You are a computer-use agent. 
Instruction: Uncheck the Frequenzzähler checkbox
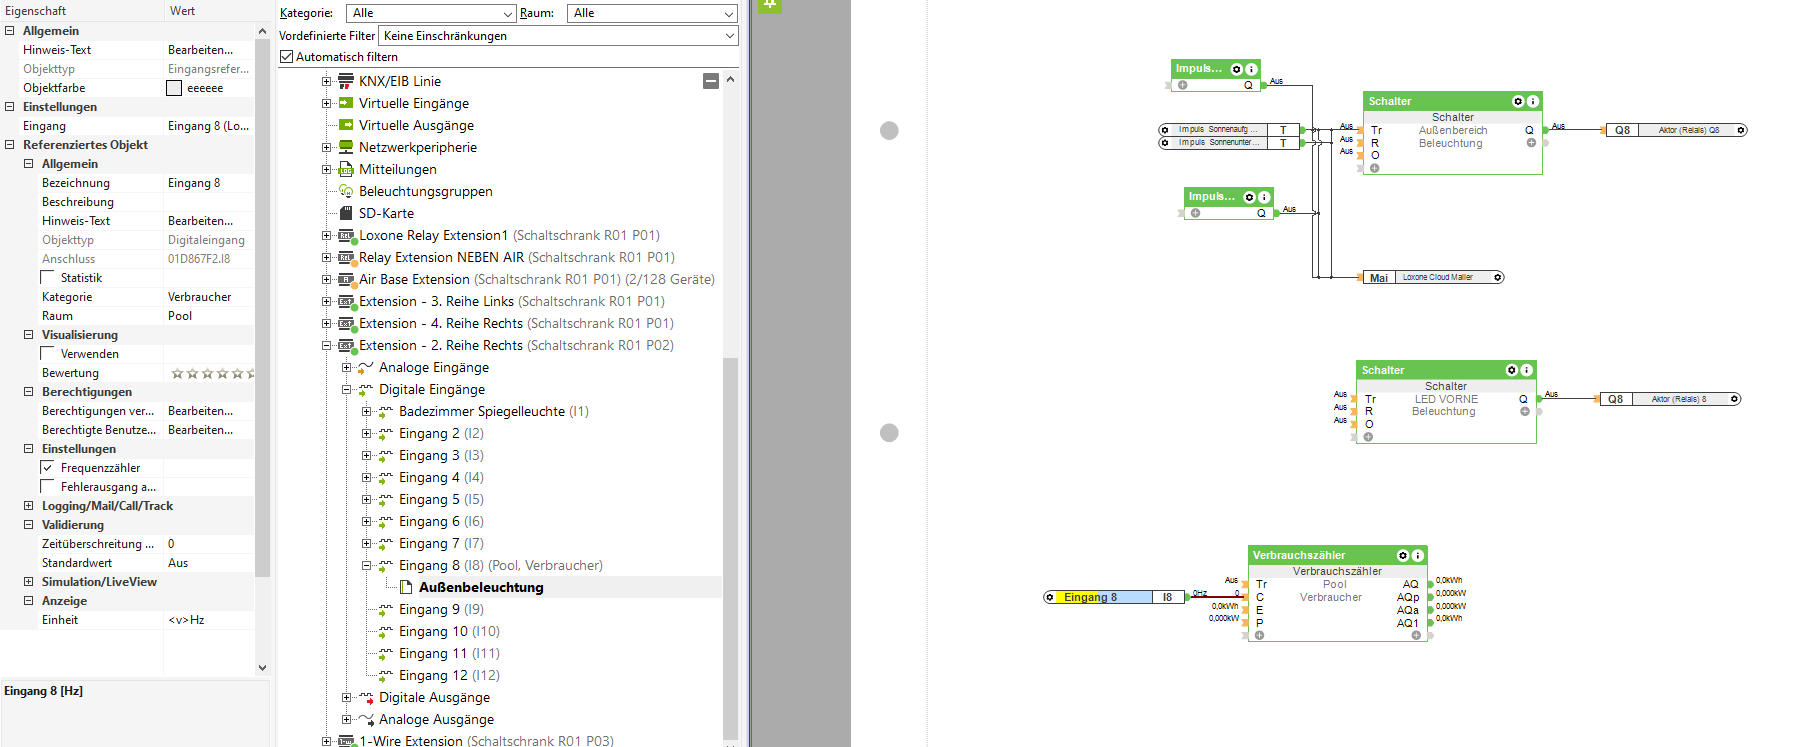(47, 468)
